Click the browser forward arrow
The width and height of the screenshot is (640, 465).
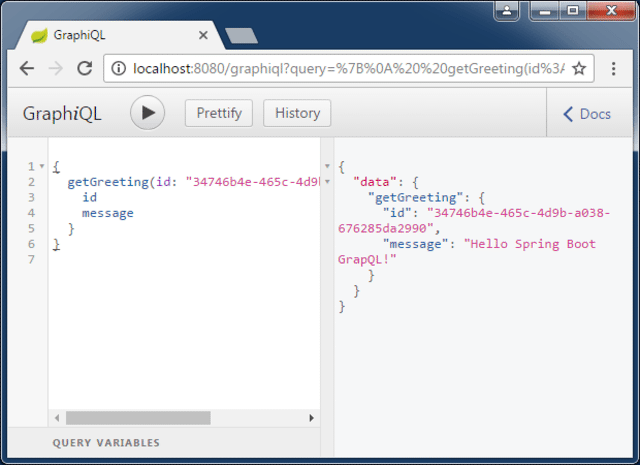(56, 68)
